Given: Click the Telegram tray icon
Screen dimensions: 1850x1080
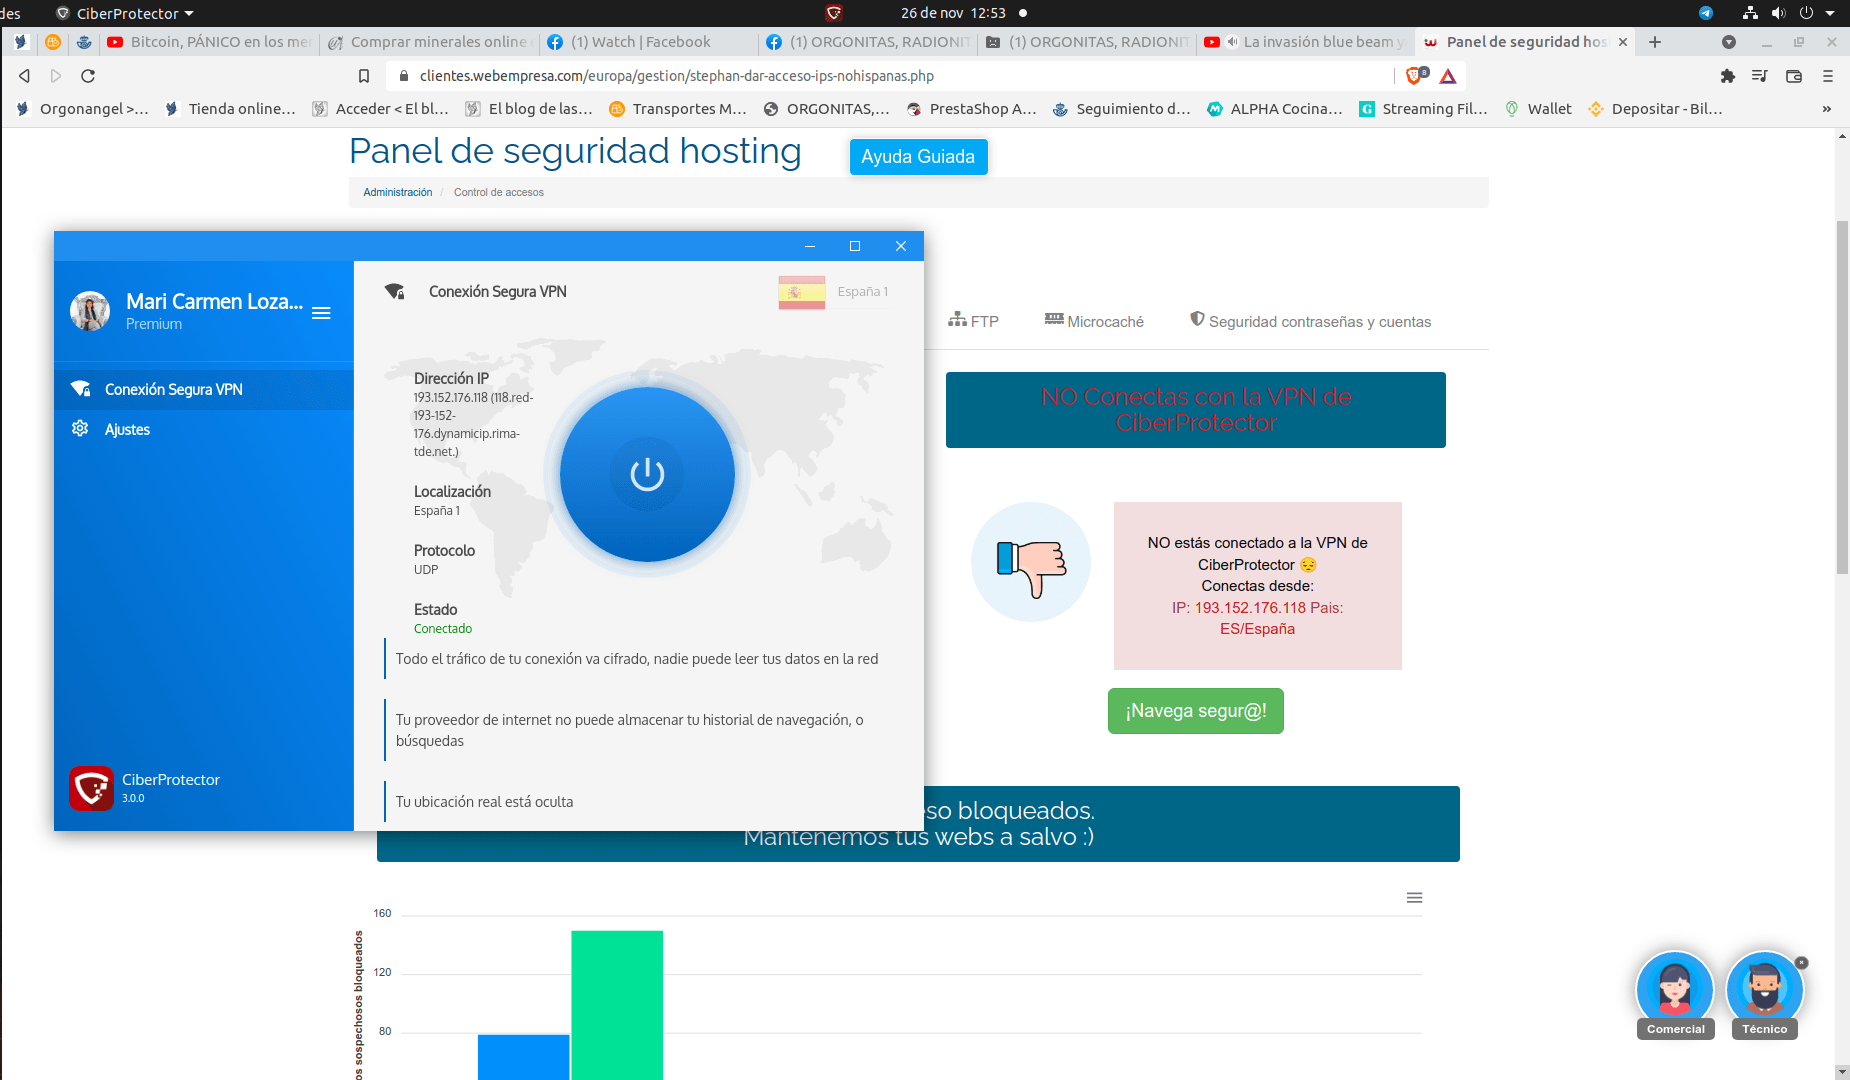Looking at the screenshot, I should [1706, 13].
